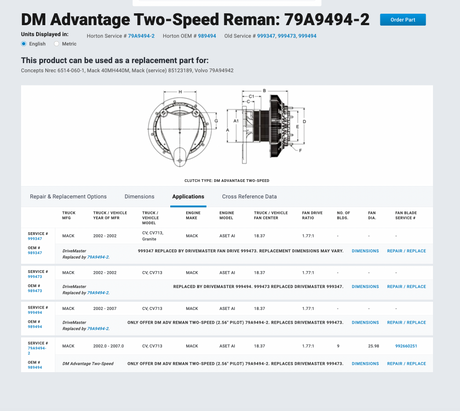Open service # 999494 link in table
Viewport: 460px width, 411px height.
[x=35, y=313]
